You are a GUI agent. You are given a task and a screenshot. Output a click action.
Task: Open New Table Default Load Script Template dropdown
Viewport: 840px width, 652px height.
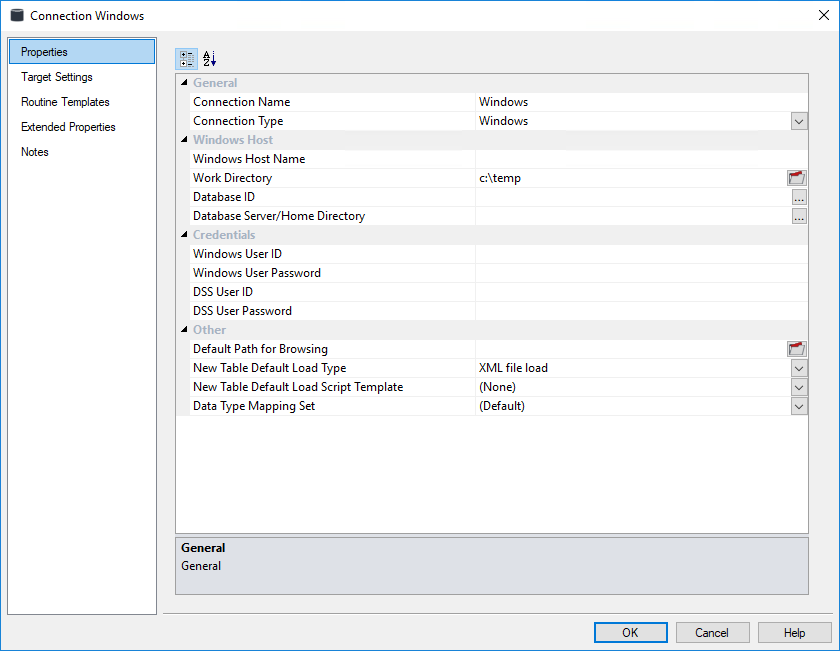coord(799,387)
